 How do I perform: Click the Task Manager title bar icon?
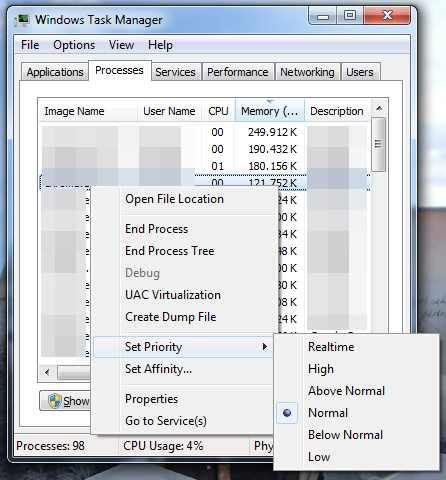pos(22,20)
